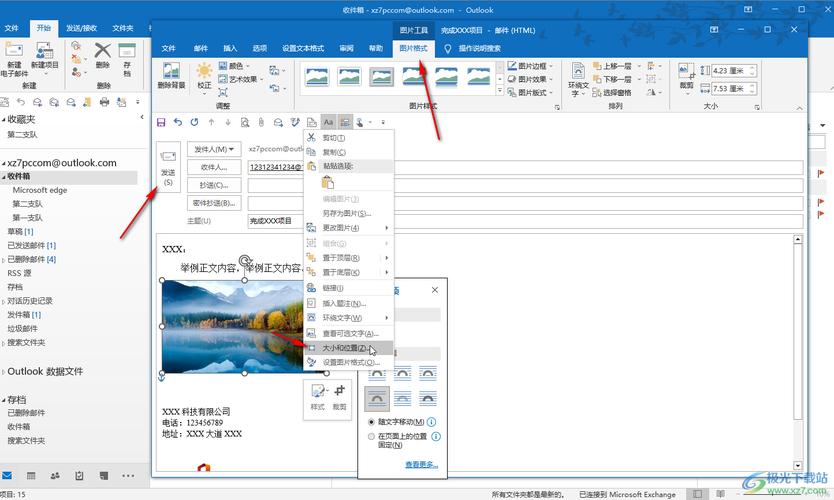Choose 剪切 (Cut) from context menu
Image resolution: width=834 pixels, height=500 pixels.
[x=349, y=138]
